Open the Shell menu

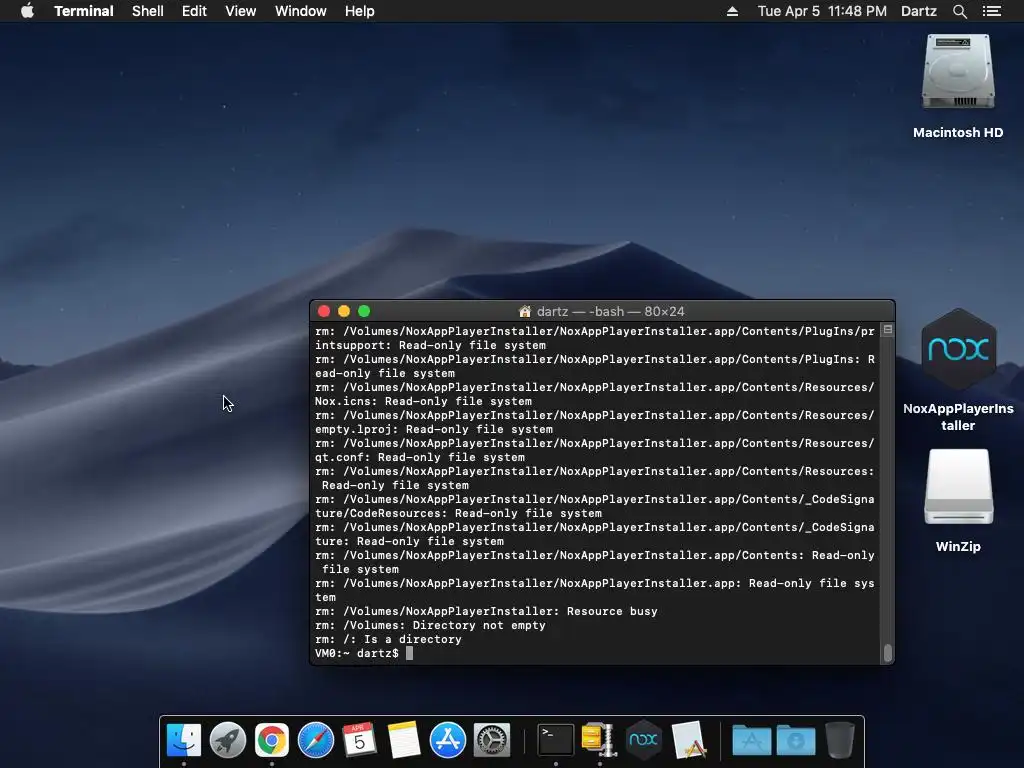(148, 11)
